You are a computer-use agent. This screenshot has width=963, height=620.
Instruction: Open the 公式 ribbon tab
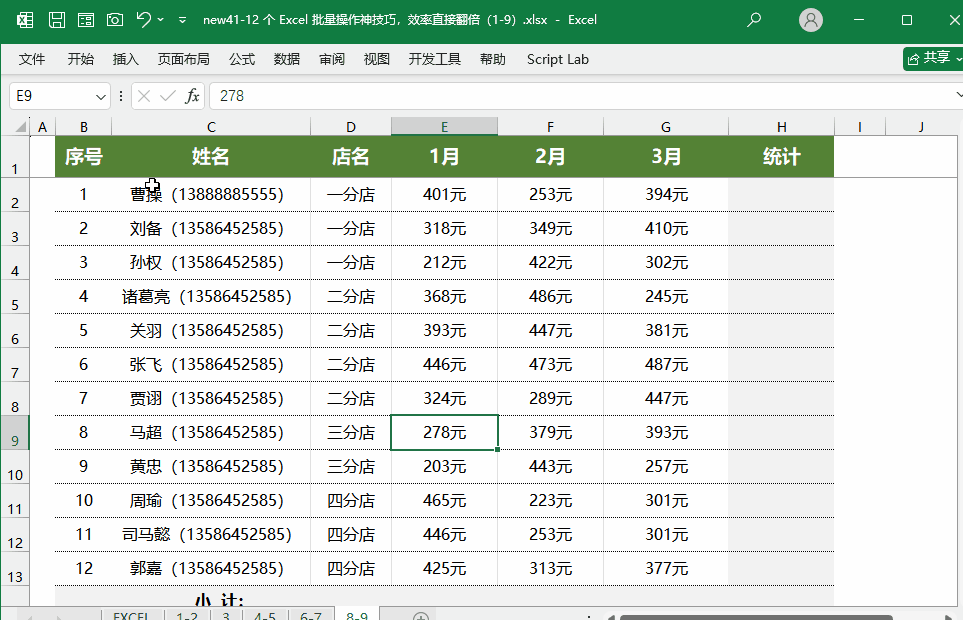coord(242,60)
